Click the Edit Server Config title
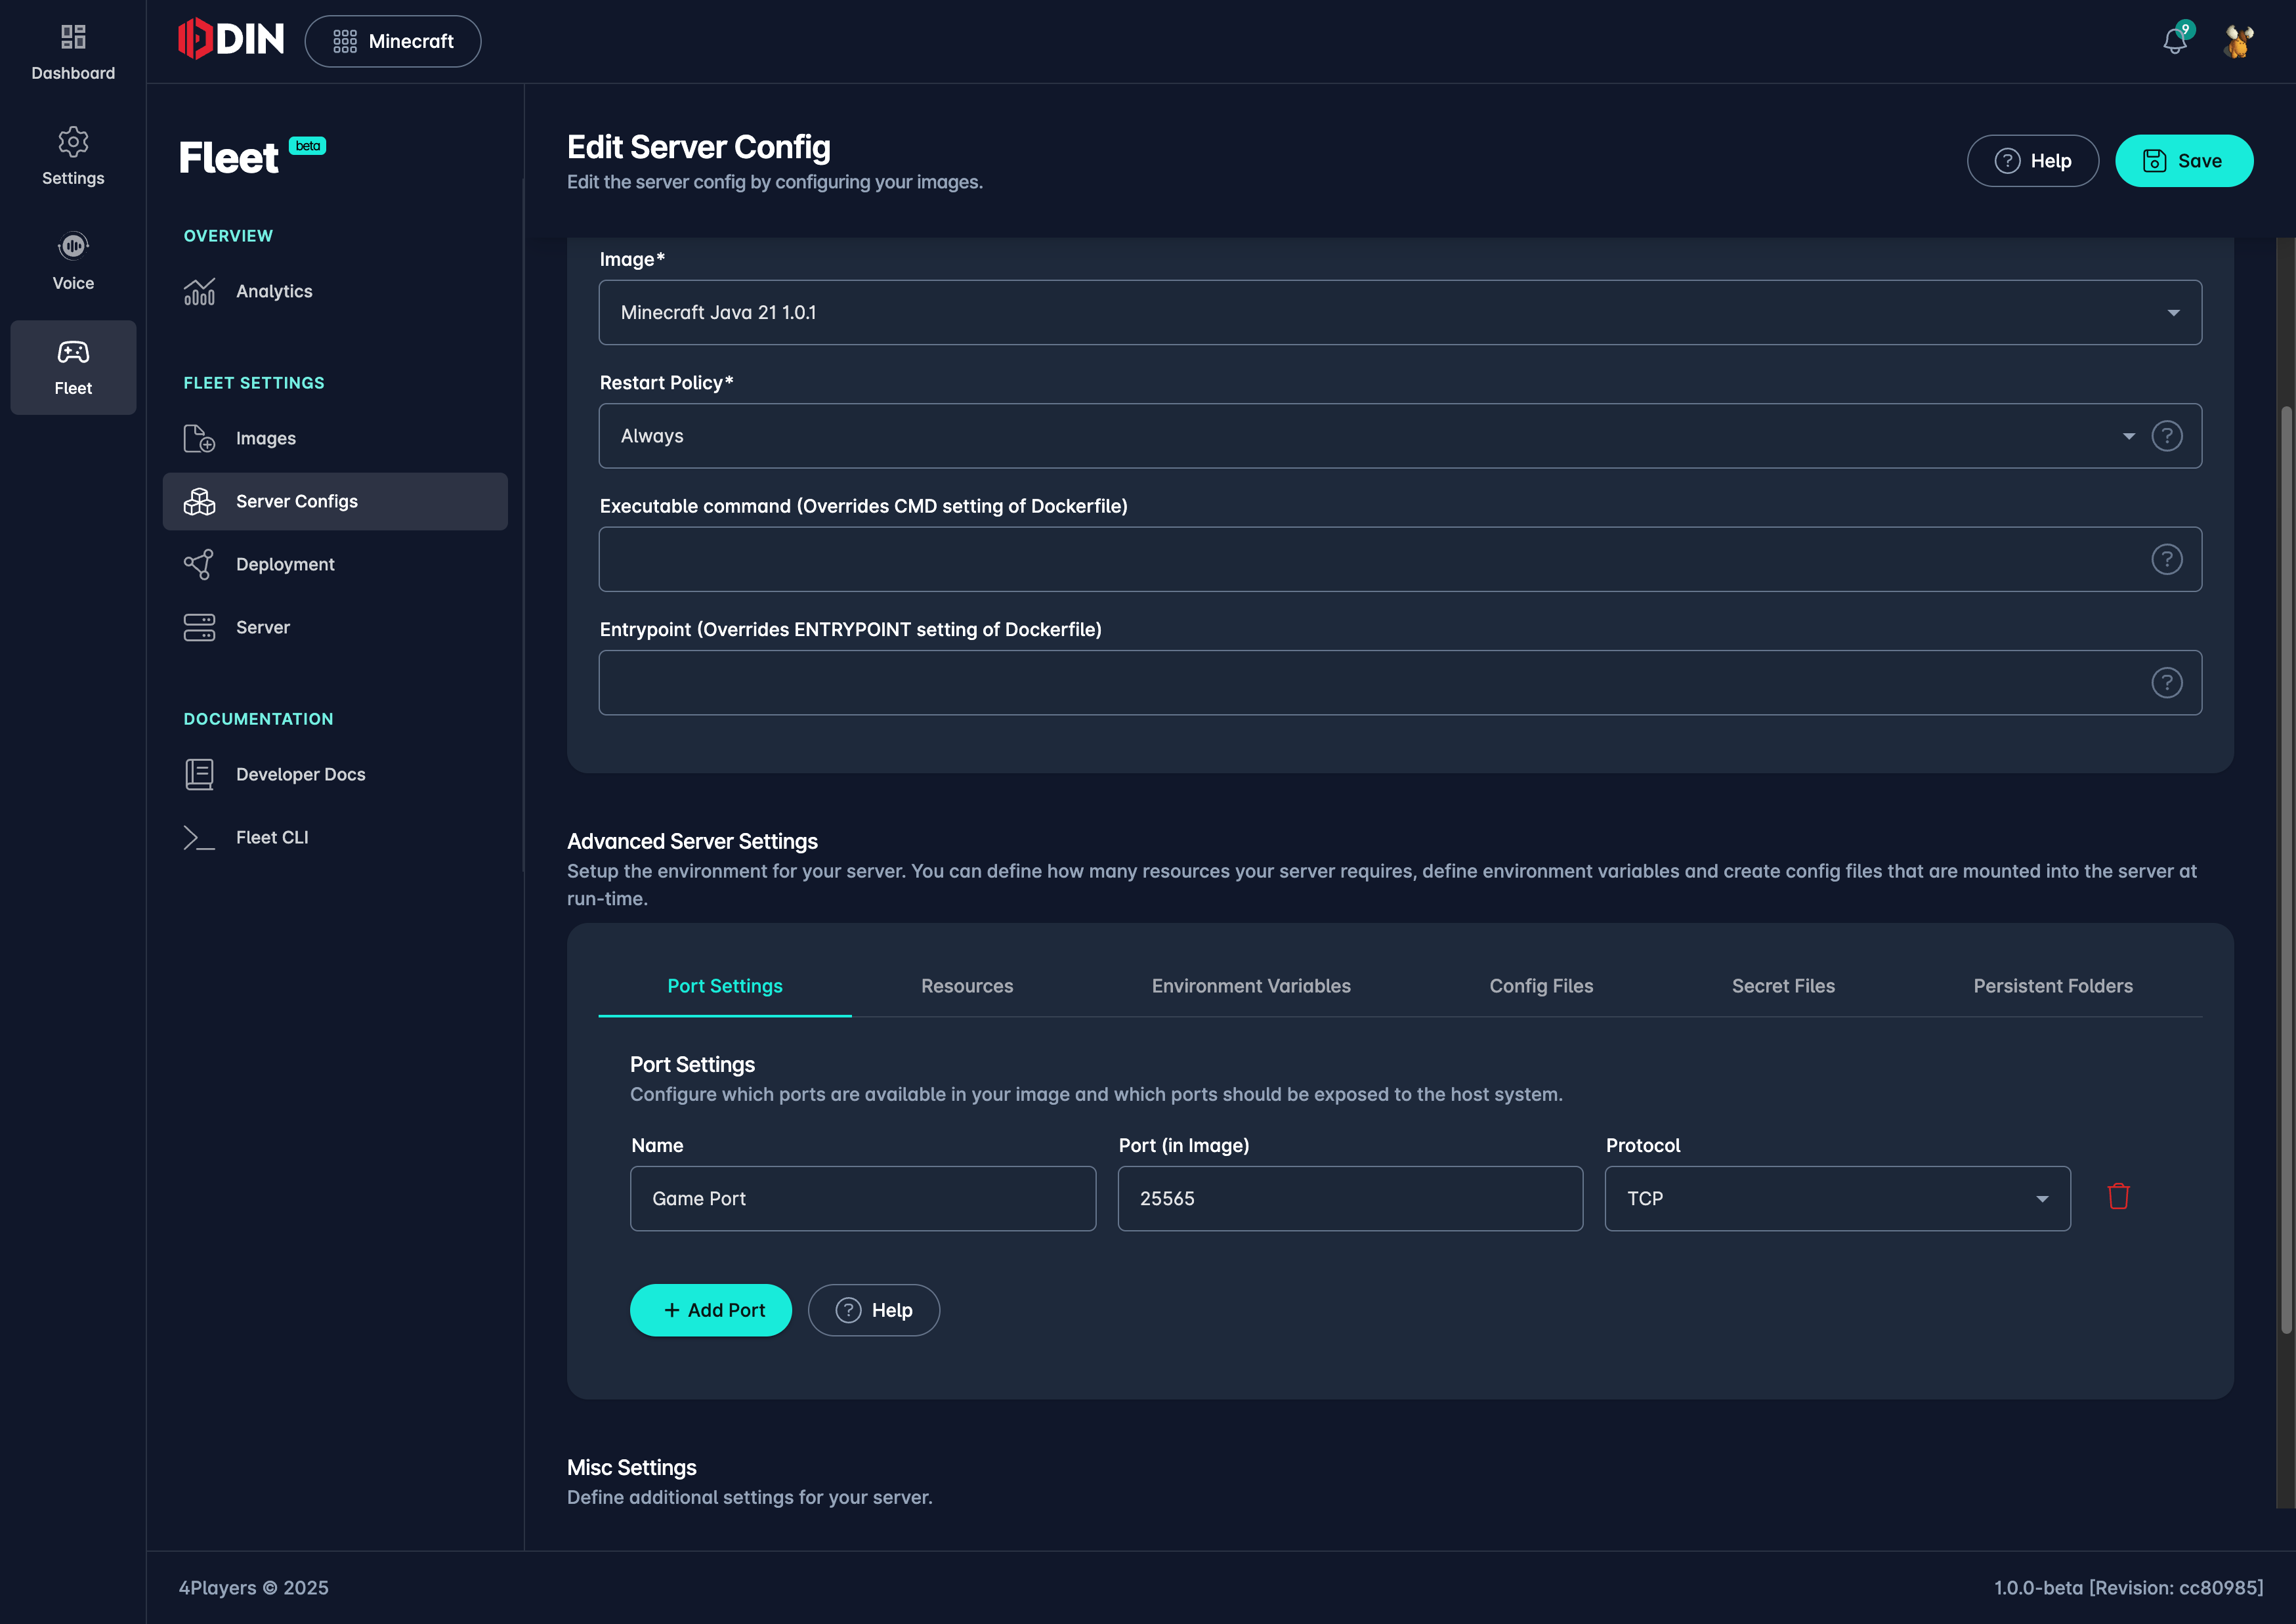2296x1624 pixels. coord(699,147)
